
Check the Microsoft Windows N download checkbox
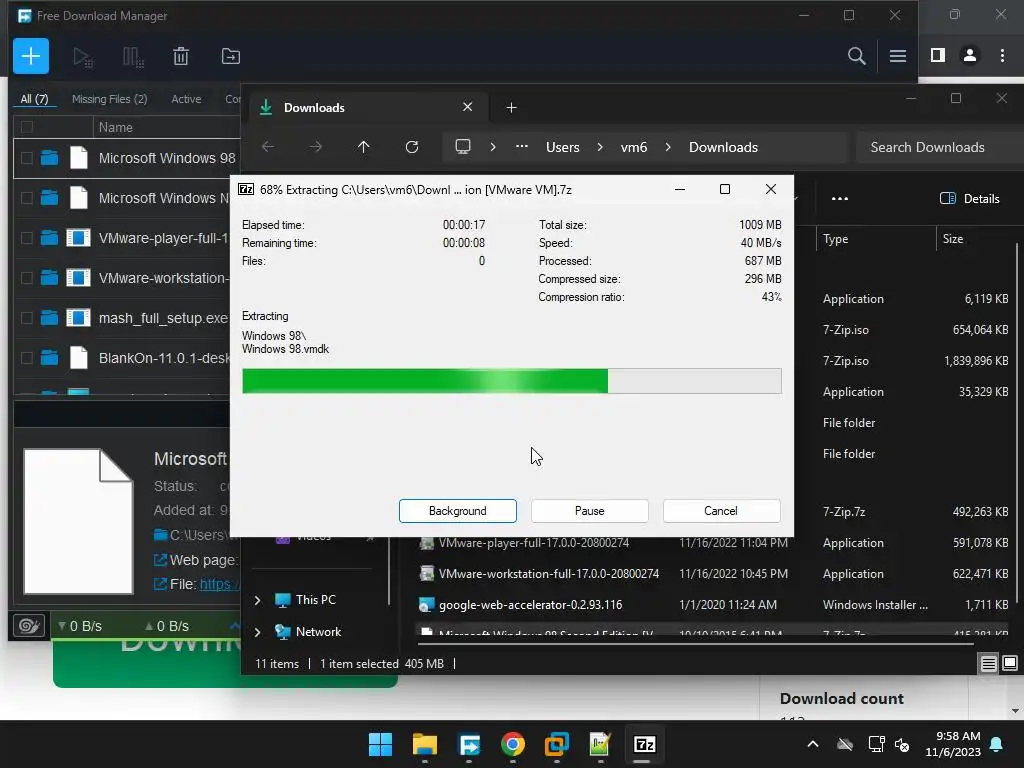27,198
